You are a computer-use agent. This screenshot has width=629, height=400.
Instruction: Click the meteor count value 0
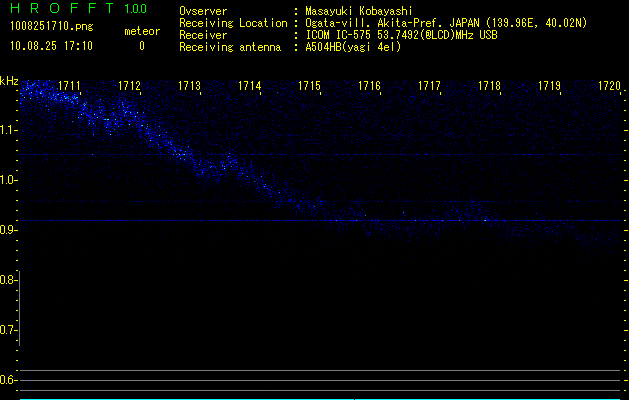[x=141, y=46]
